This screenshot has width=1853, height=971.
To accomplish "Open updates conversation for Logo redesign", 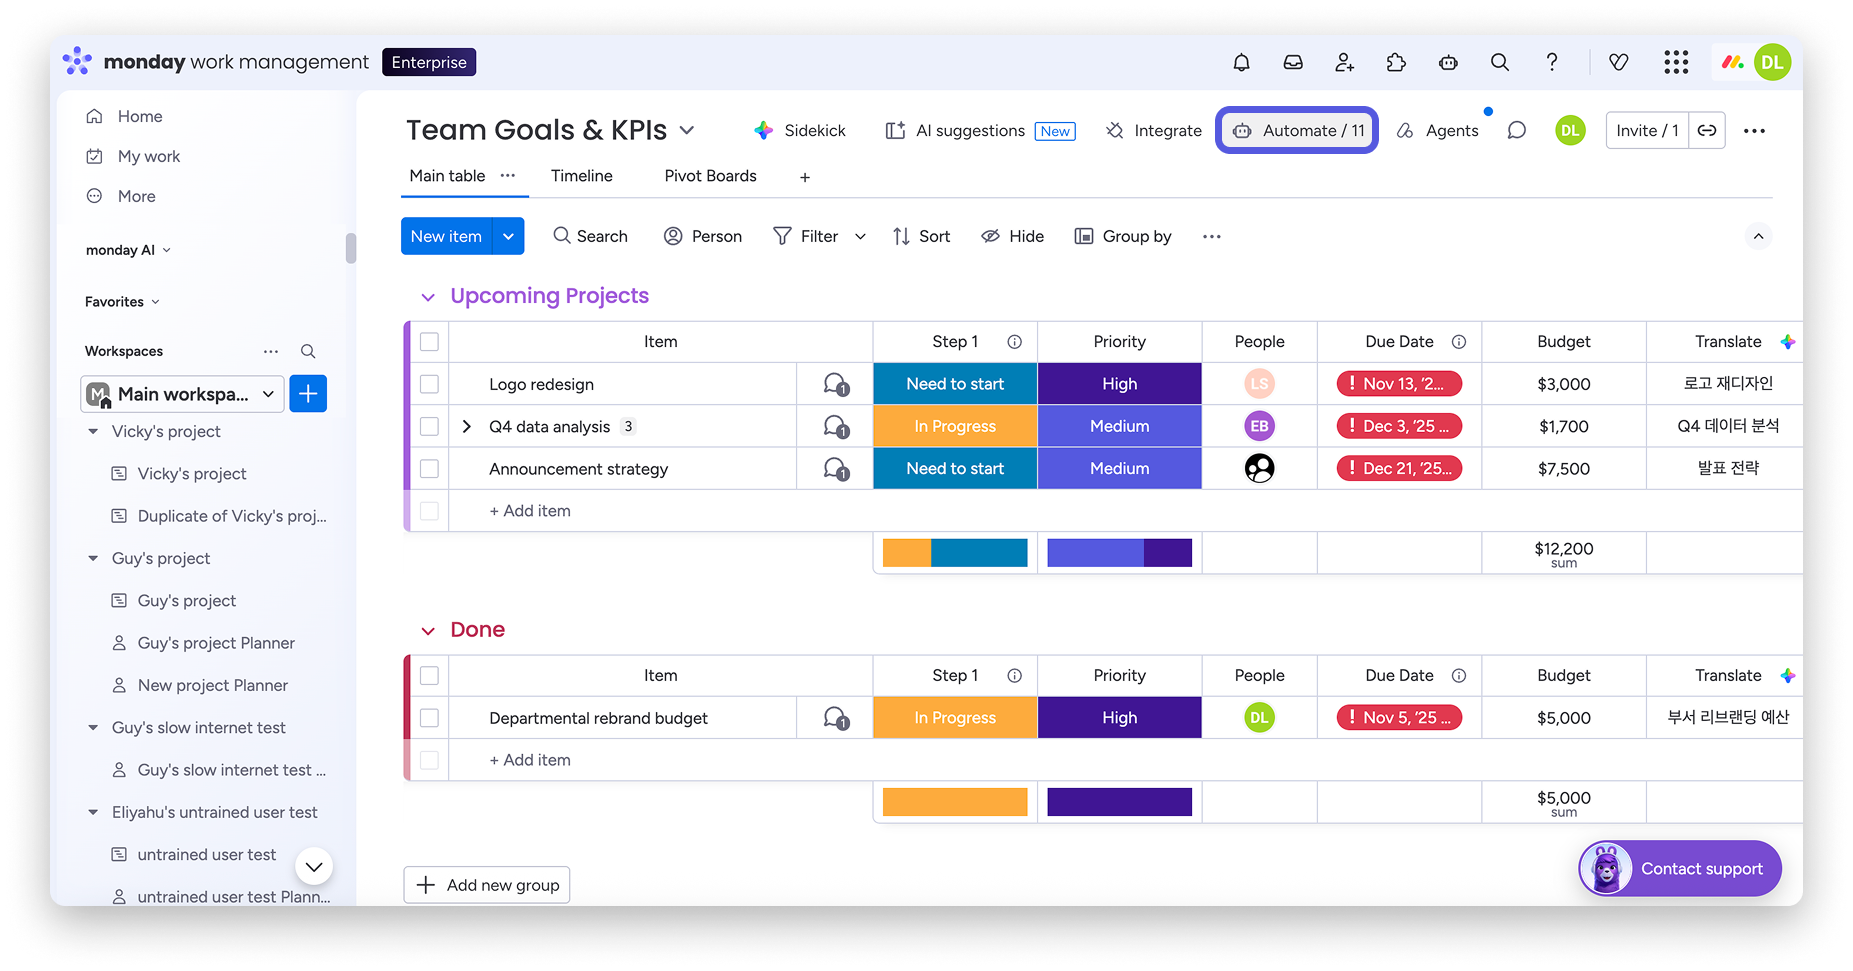I will pos(836,384).
